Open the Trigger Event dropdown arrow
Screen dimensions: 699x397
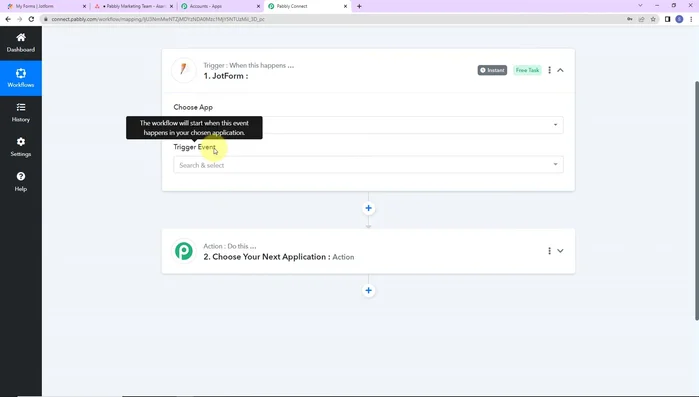[555, 164]
